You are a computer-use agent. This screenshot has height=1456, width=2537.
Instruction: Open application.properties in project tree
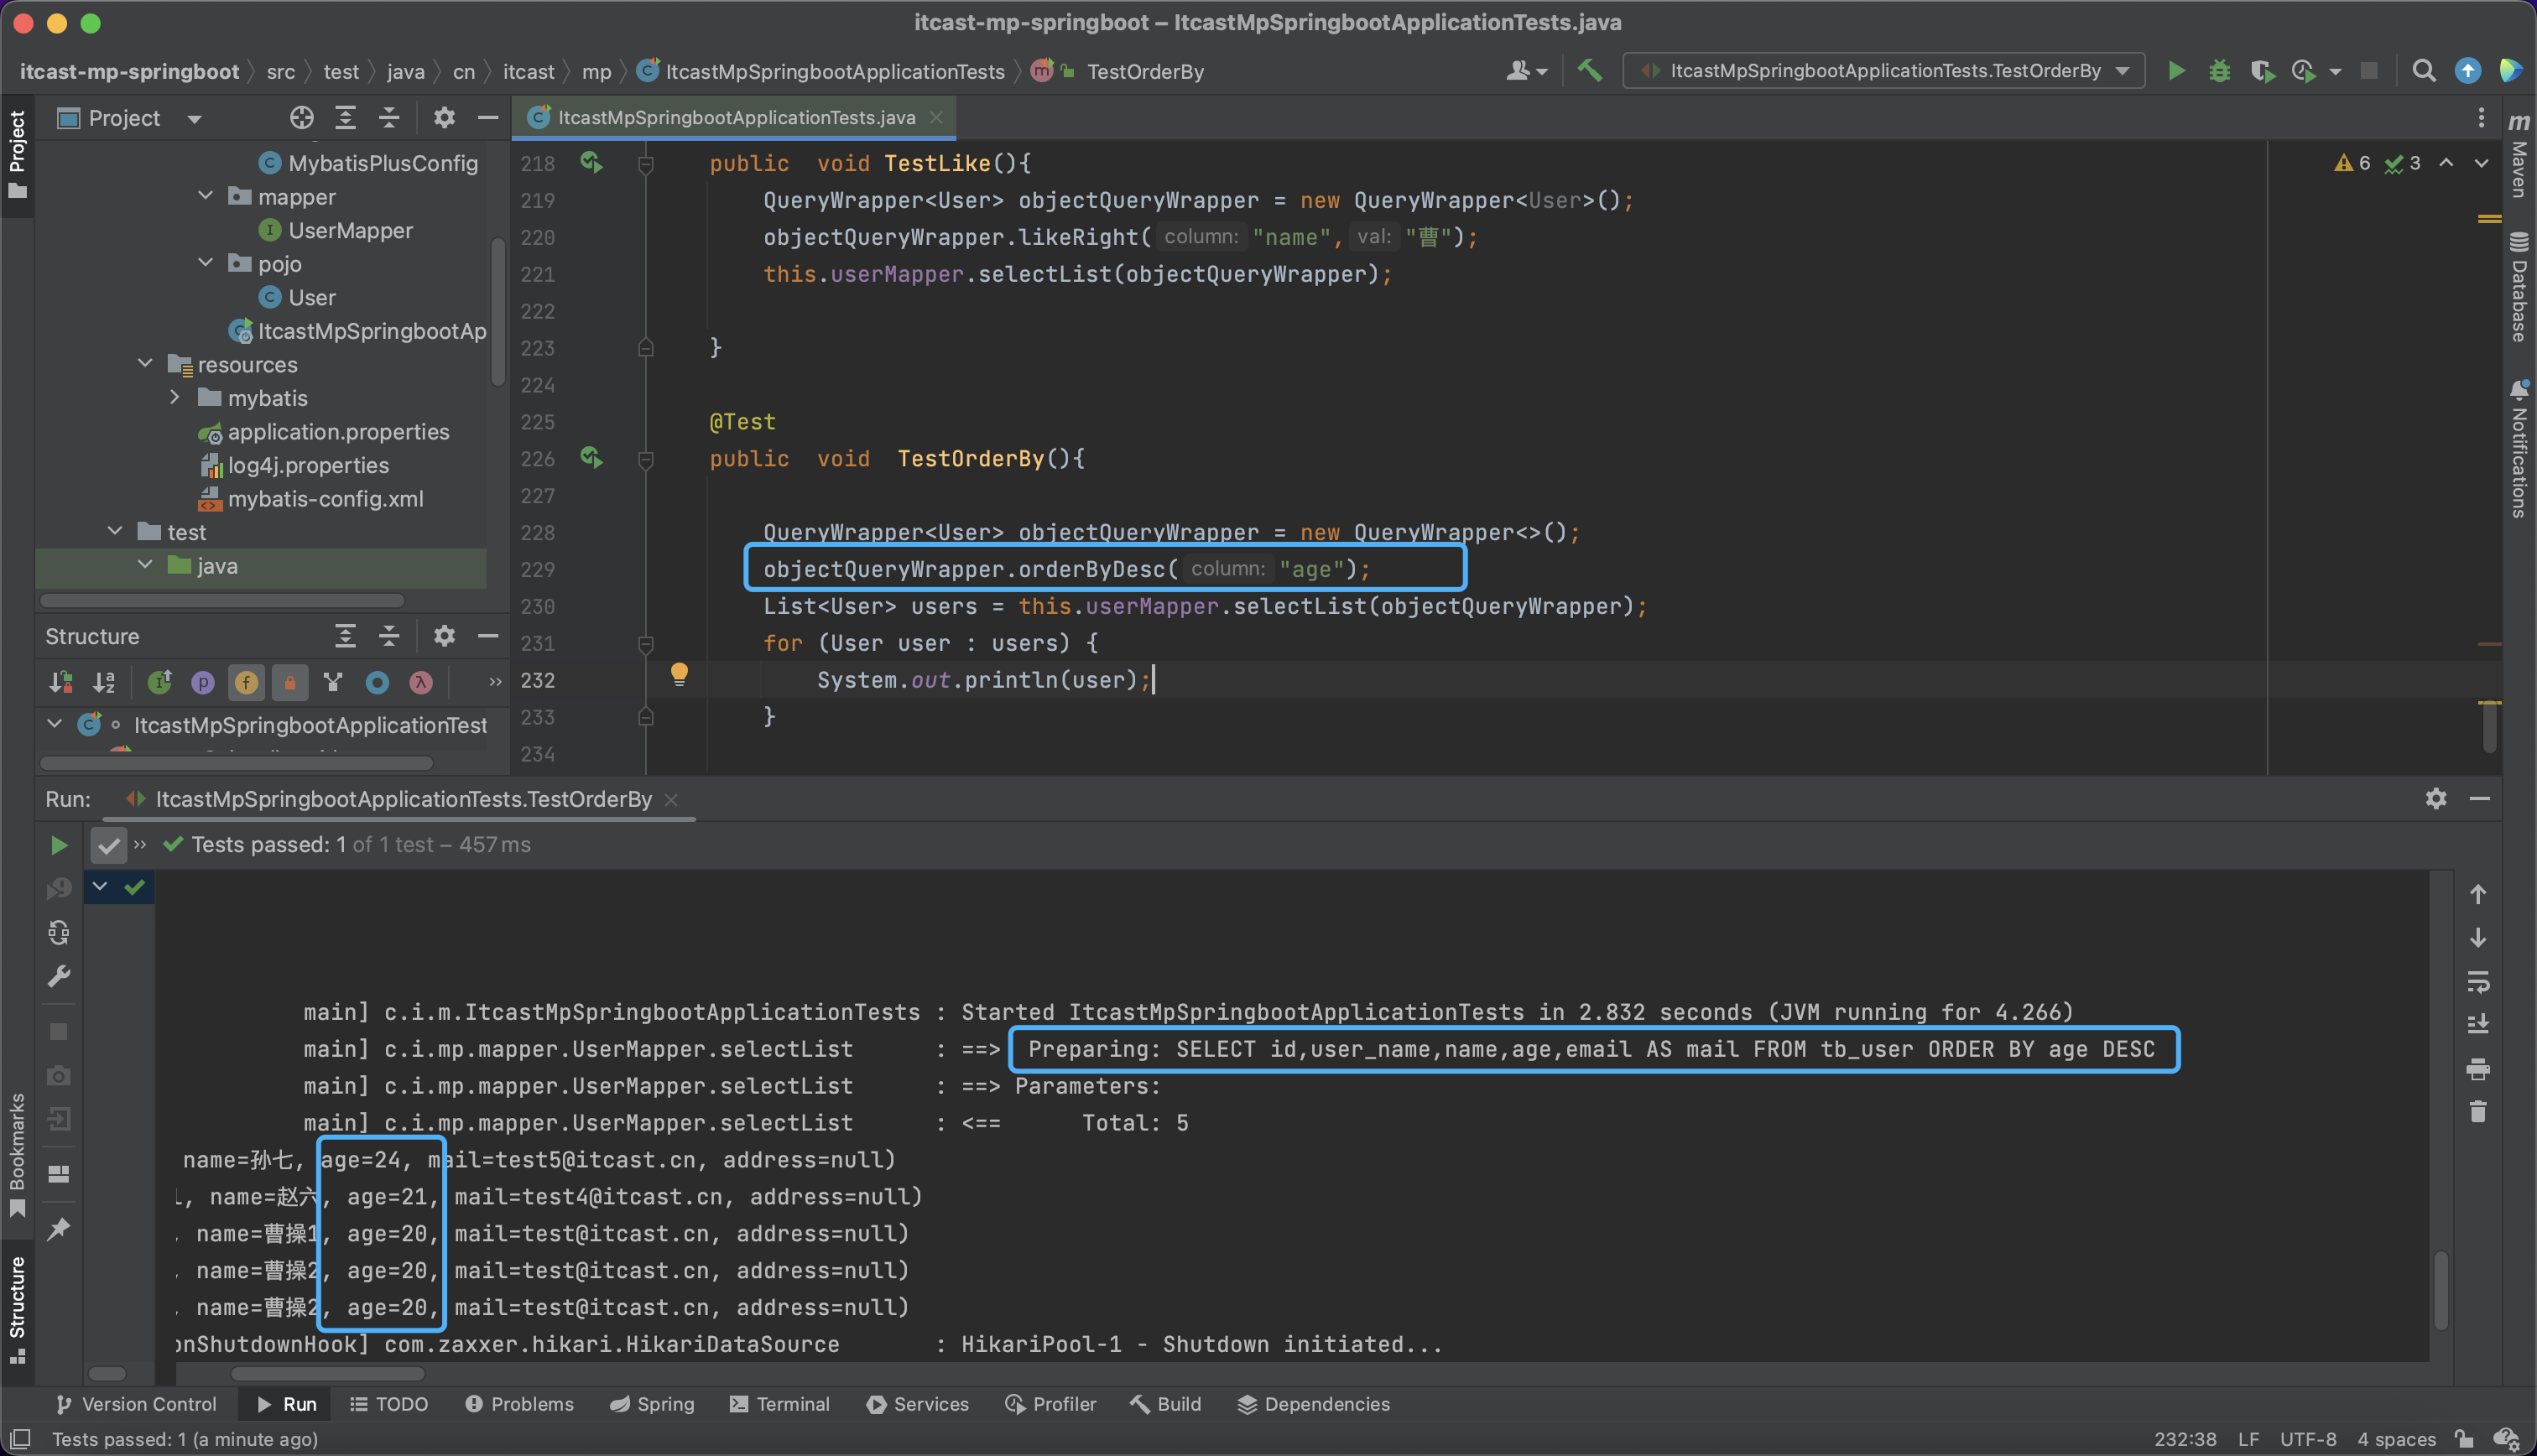[338, 432]
